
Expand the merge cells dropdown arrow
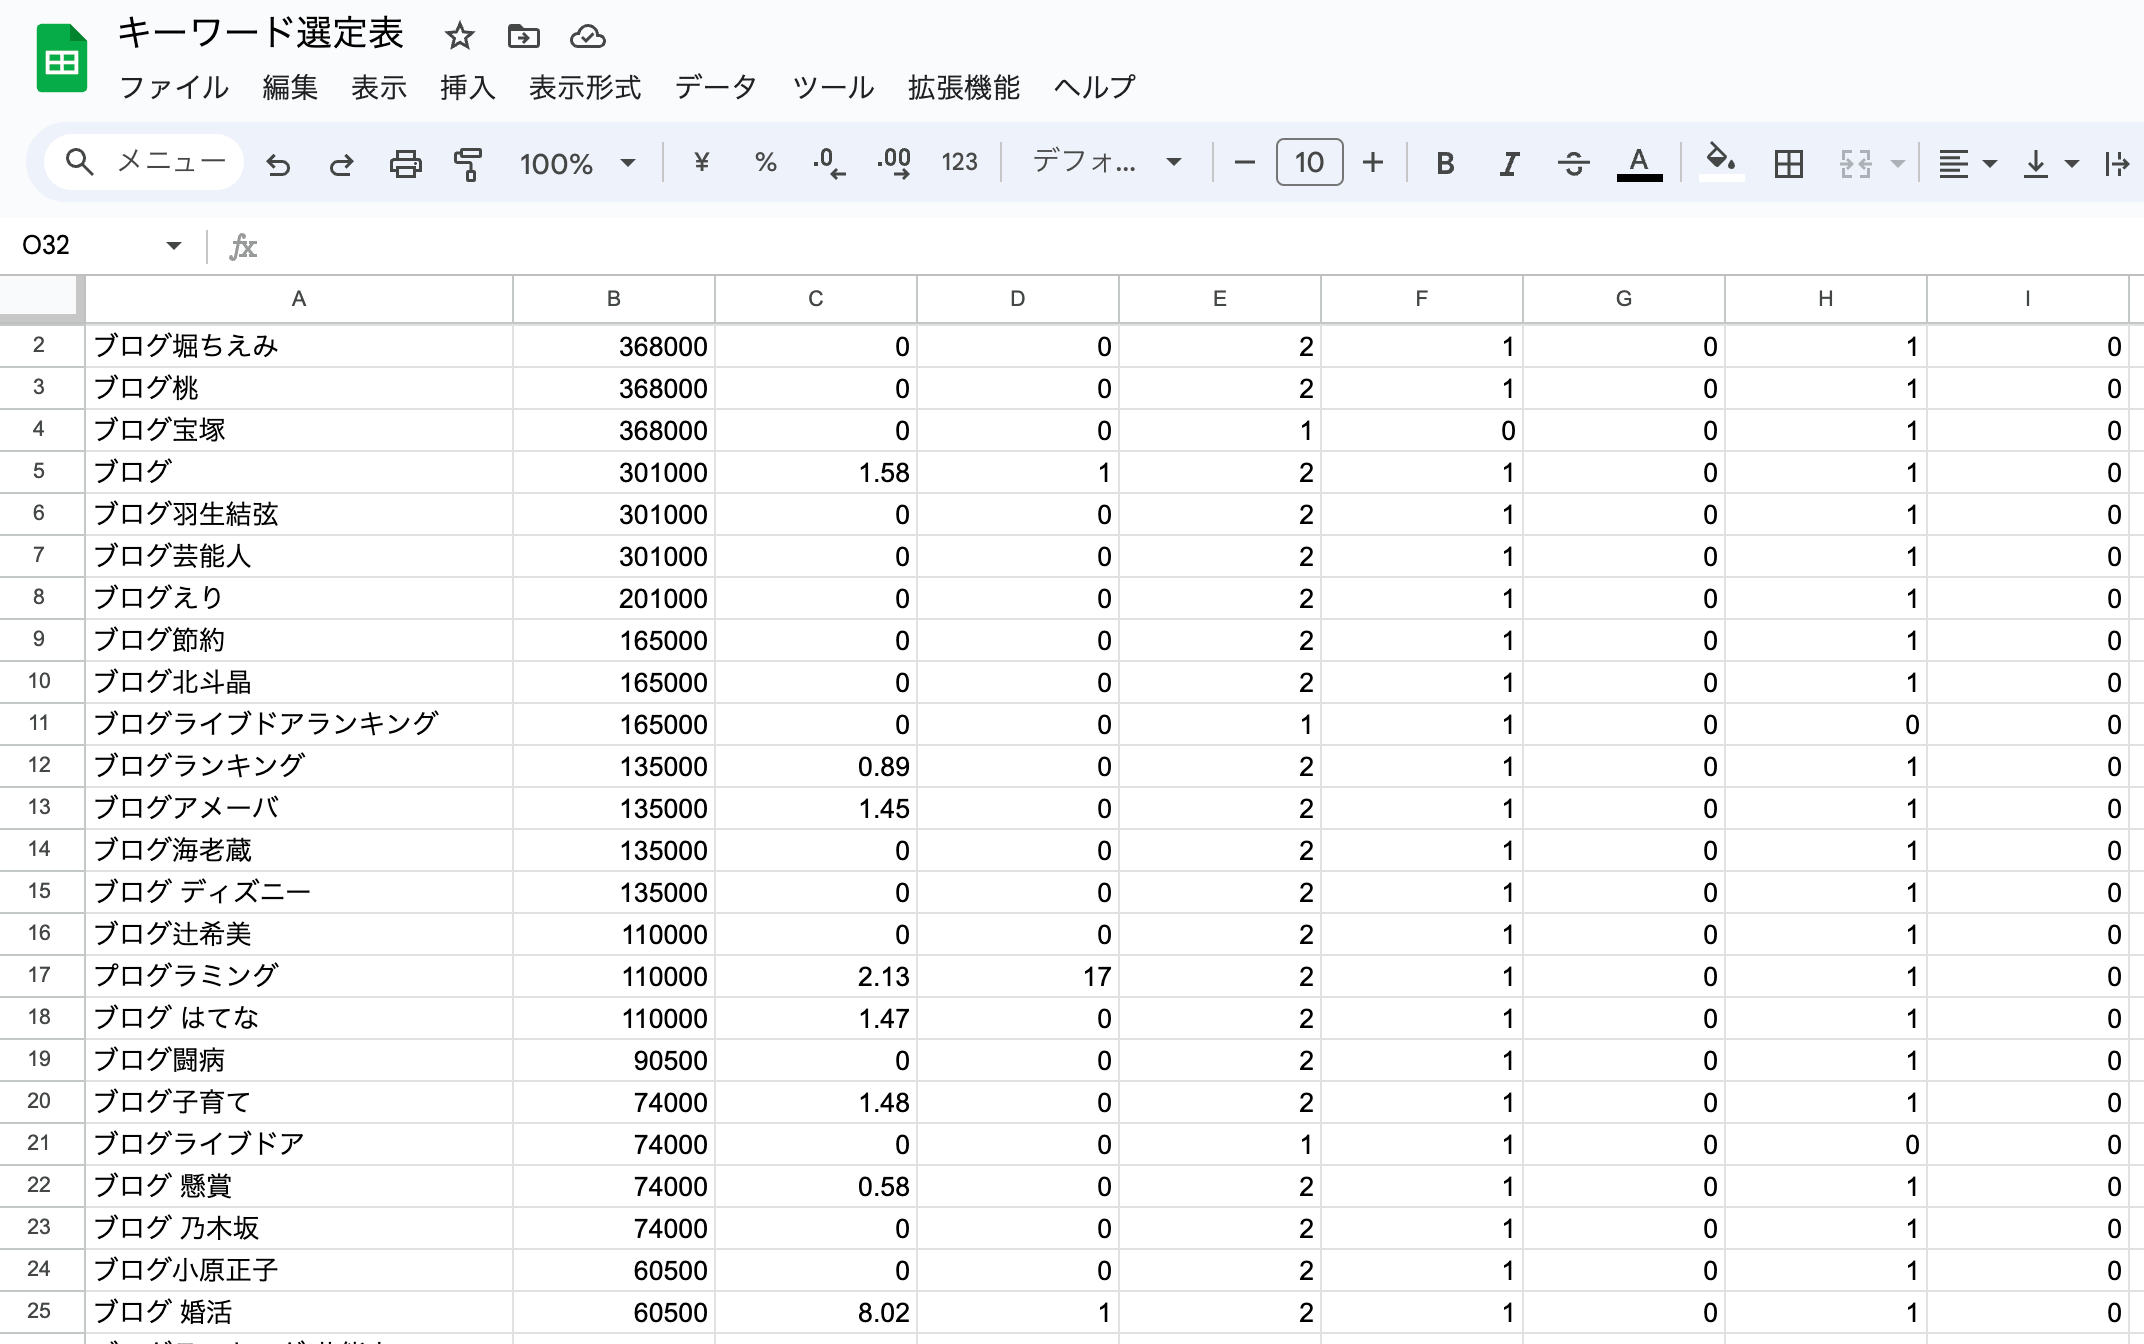pyautogui.click(x=1897, y=163)
